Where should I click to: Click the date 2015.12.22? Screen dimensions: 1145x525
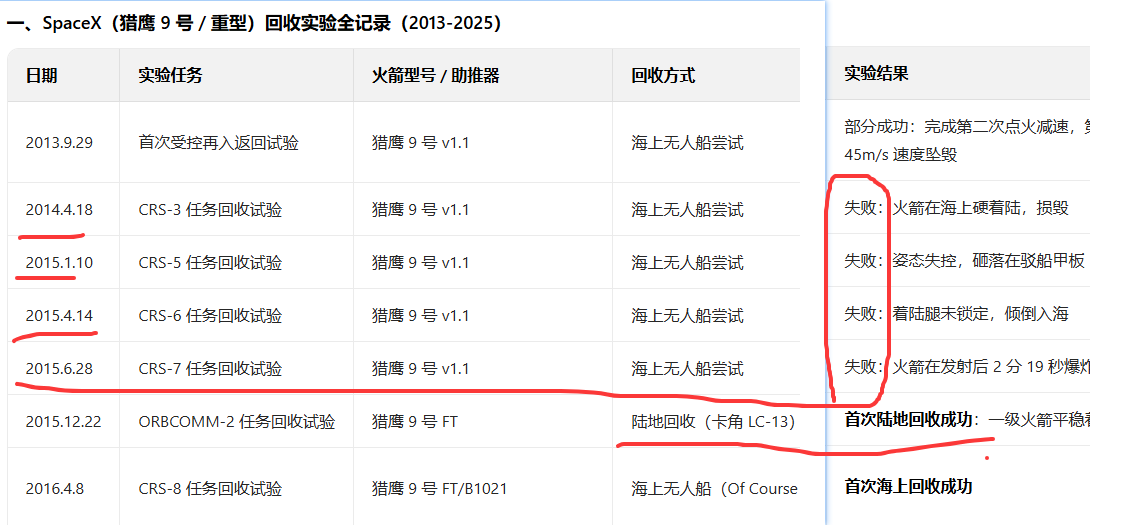63,421
